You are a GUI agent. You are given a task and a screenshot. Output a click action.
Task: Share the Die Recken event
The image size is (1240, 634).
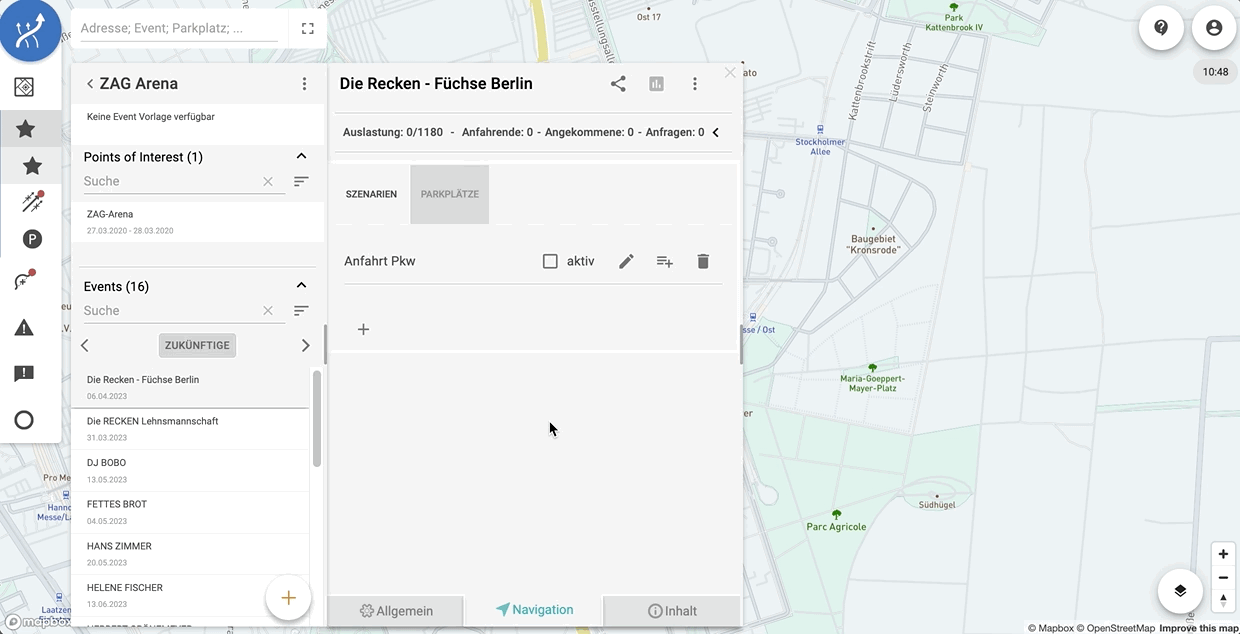(x=618, y=84)
